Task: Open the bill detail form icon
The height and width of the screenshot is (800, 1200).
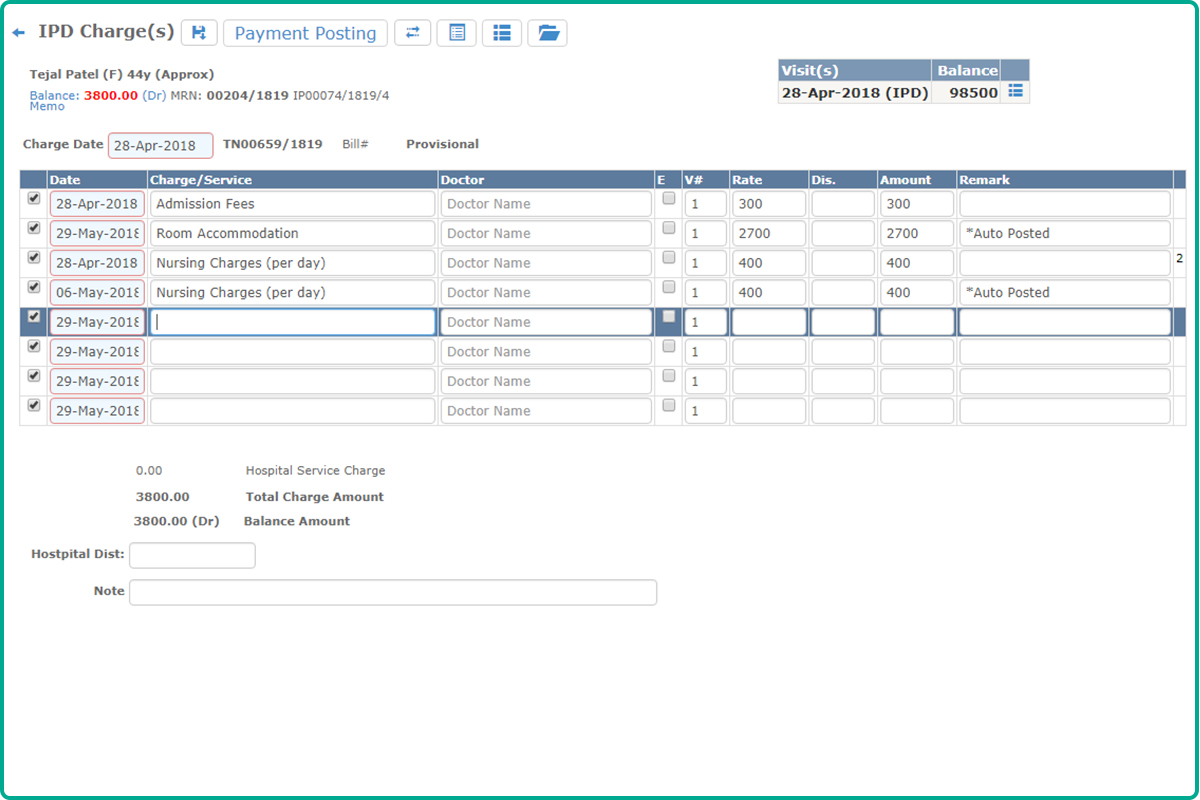Action: coord(457,33)
